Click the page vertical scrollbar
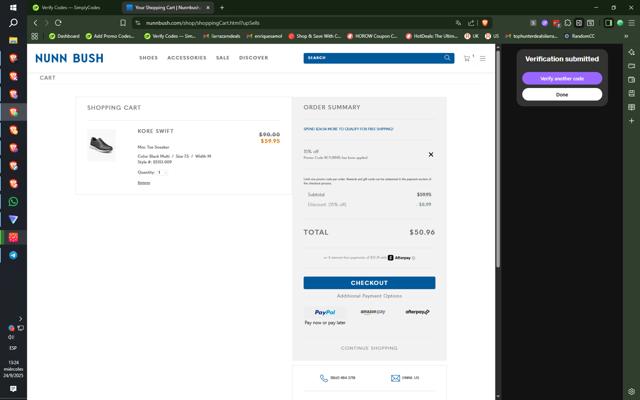The image size is (640, 400). coord(498,159)
